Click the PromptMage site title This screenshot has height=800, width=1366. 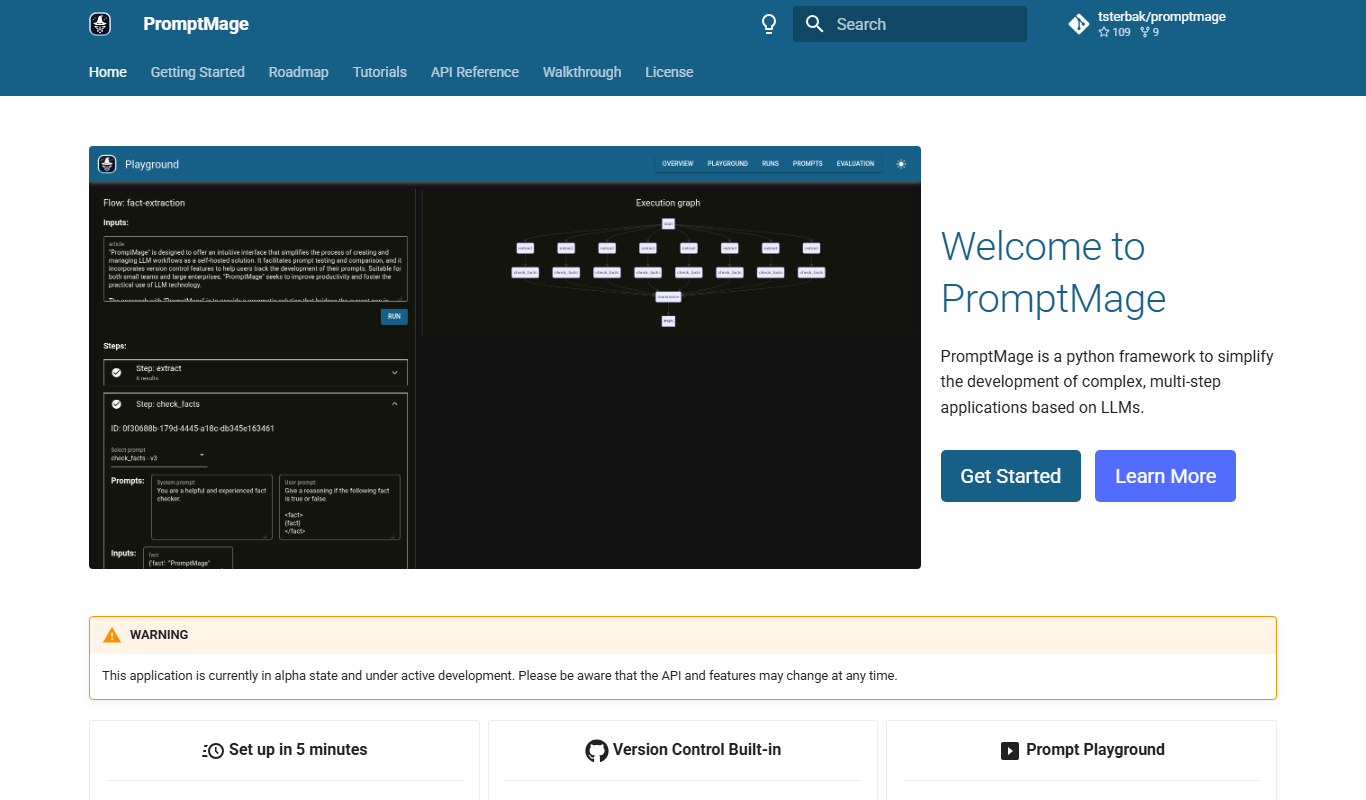[196, 24]
